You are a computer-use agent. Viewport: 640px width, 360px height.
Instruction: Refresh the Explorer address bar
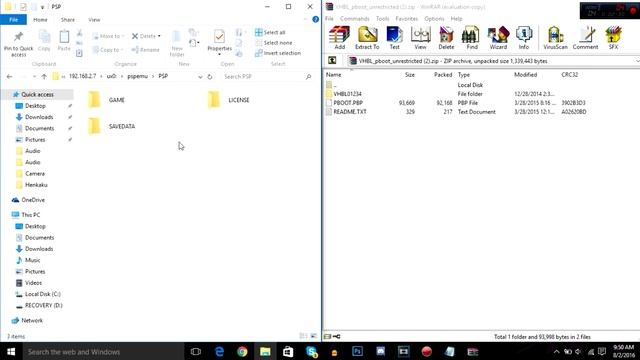(x=209, y=76)
